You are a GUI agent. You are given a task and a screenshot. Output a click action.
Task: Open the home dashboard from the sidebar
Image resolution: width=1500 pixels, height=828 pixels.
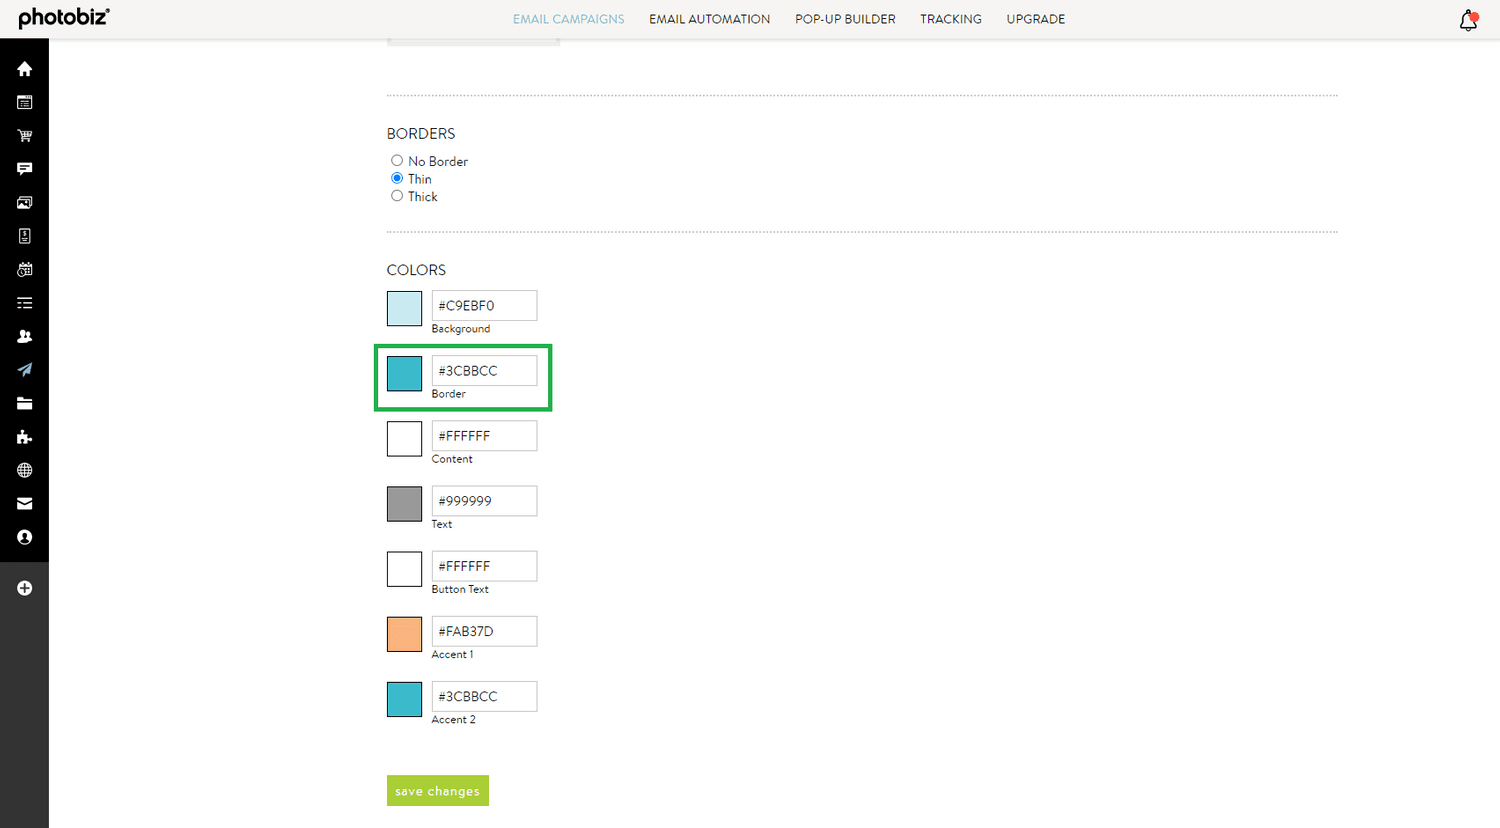(24, 69)
